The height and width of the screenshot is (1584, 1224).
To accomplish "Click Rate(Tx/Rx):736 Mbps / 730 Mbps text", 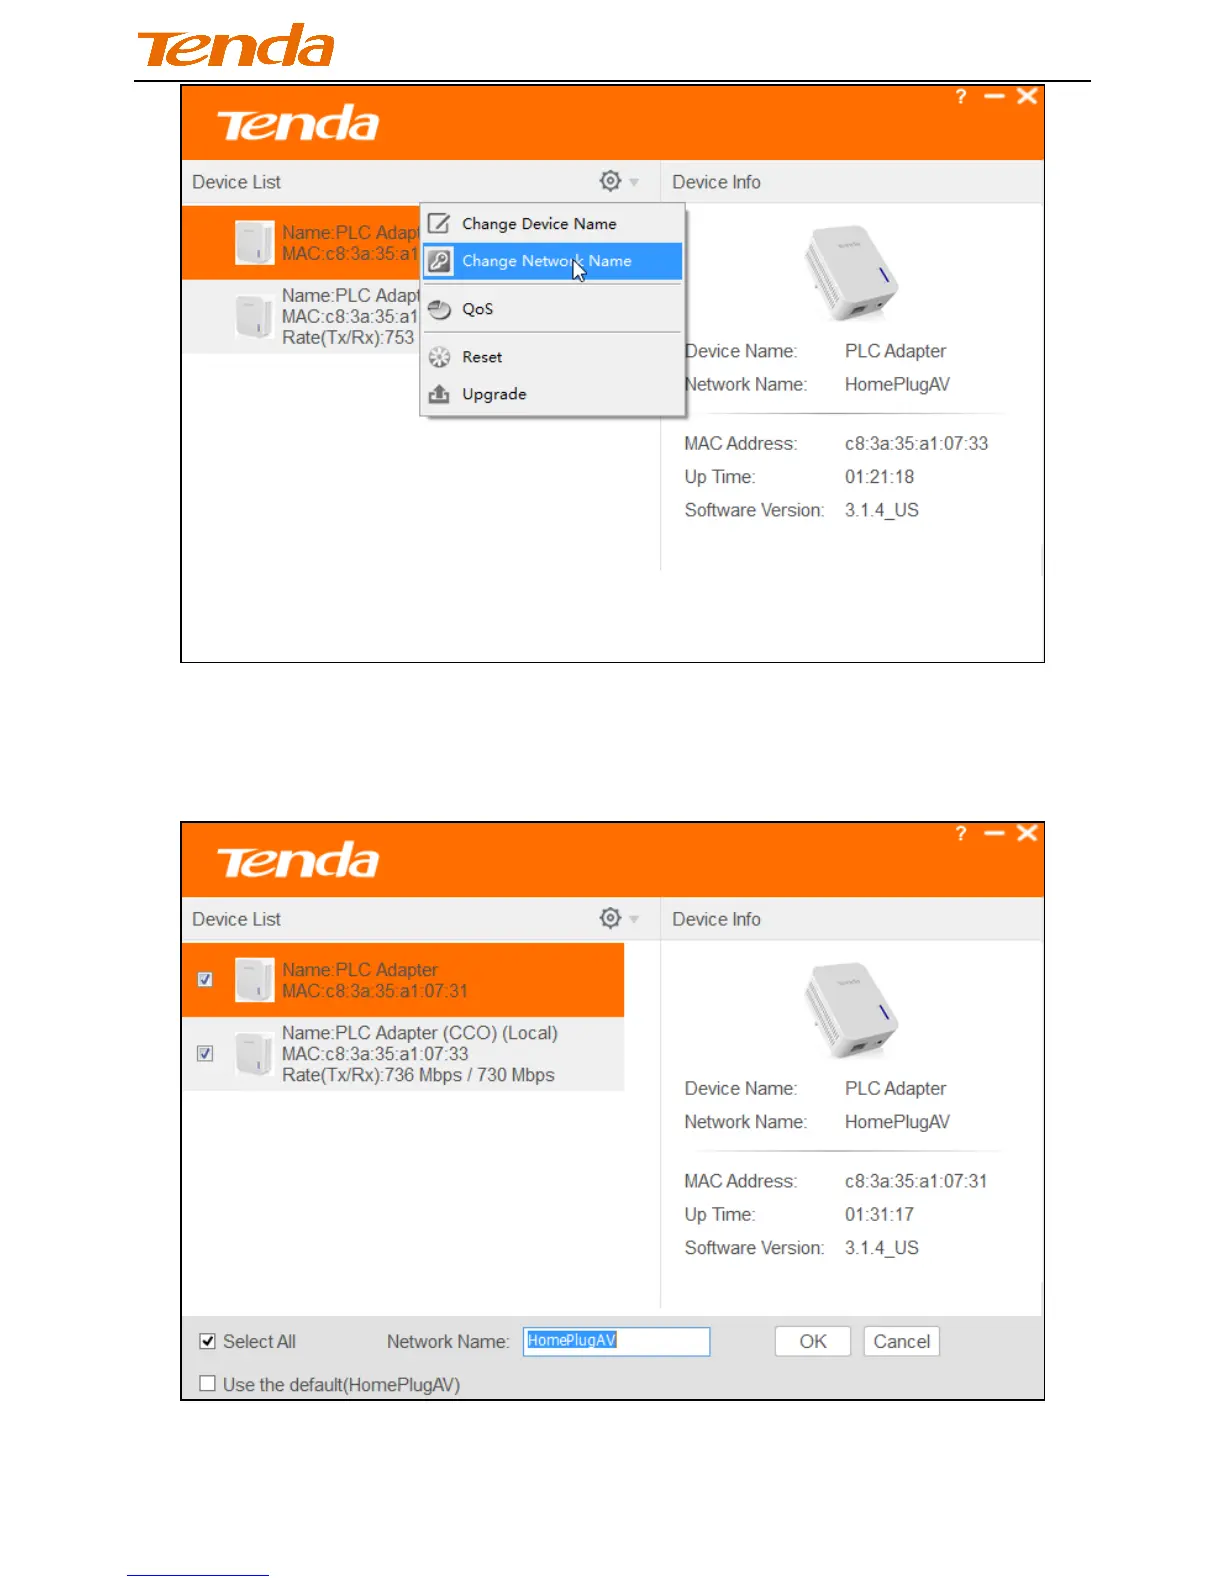I will click(418, 1075).
